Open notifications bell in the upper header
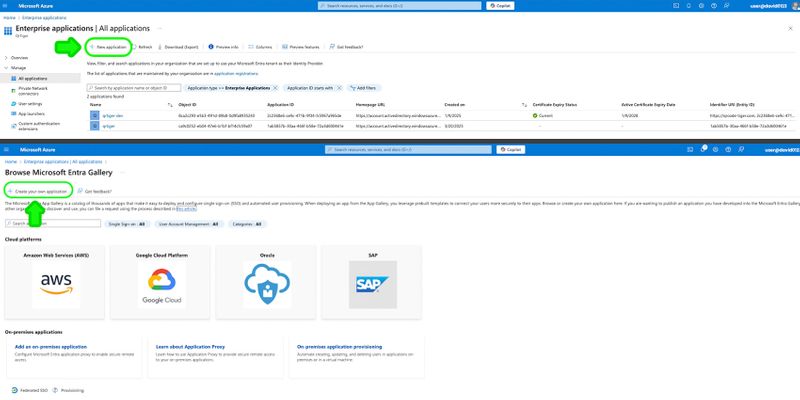800x400 pixels. pyautogui.click(x=689, y=6)
